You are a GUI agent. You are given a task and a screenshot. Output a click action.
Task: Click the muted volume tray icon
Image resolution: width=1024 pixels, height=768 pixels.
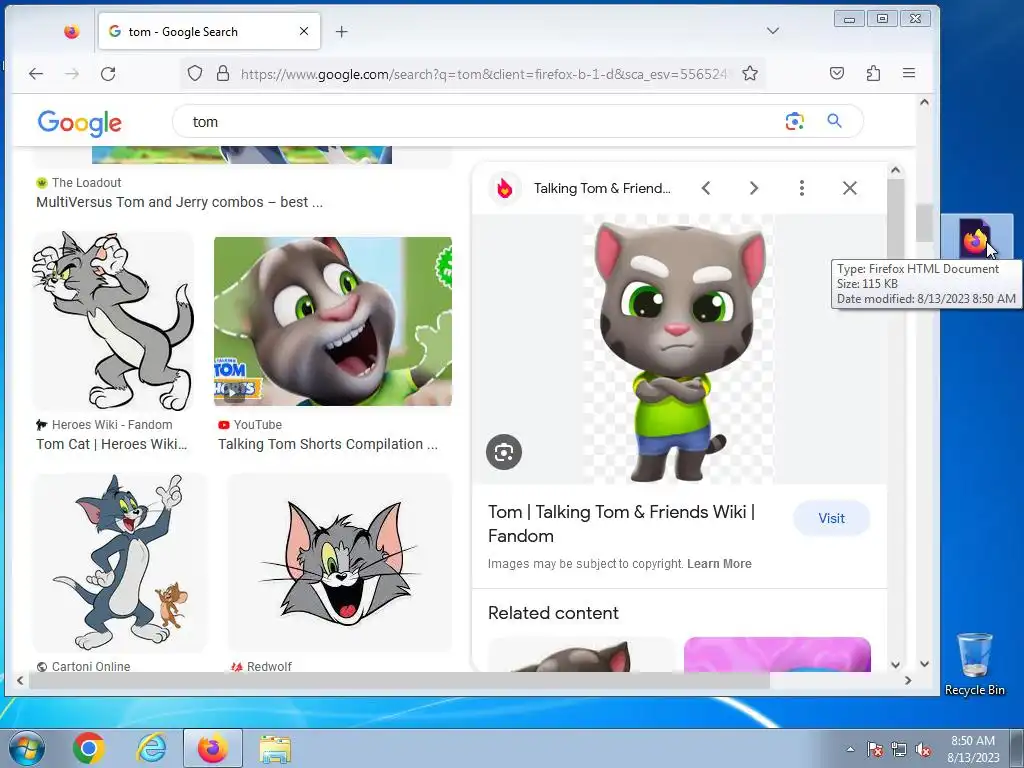(x=923, y=749)
